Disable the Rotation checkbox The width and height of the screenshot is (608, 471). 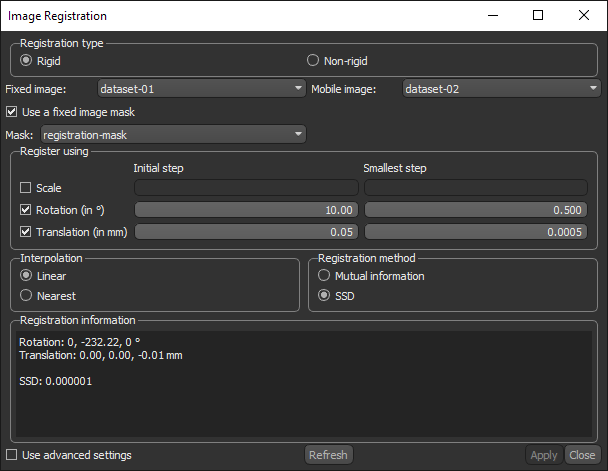[26, 210]
